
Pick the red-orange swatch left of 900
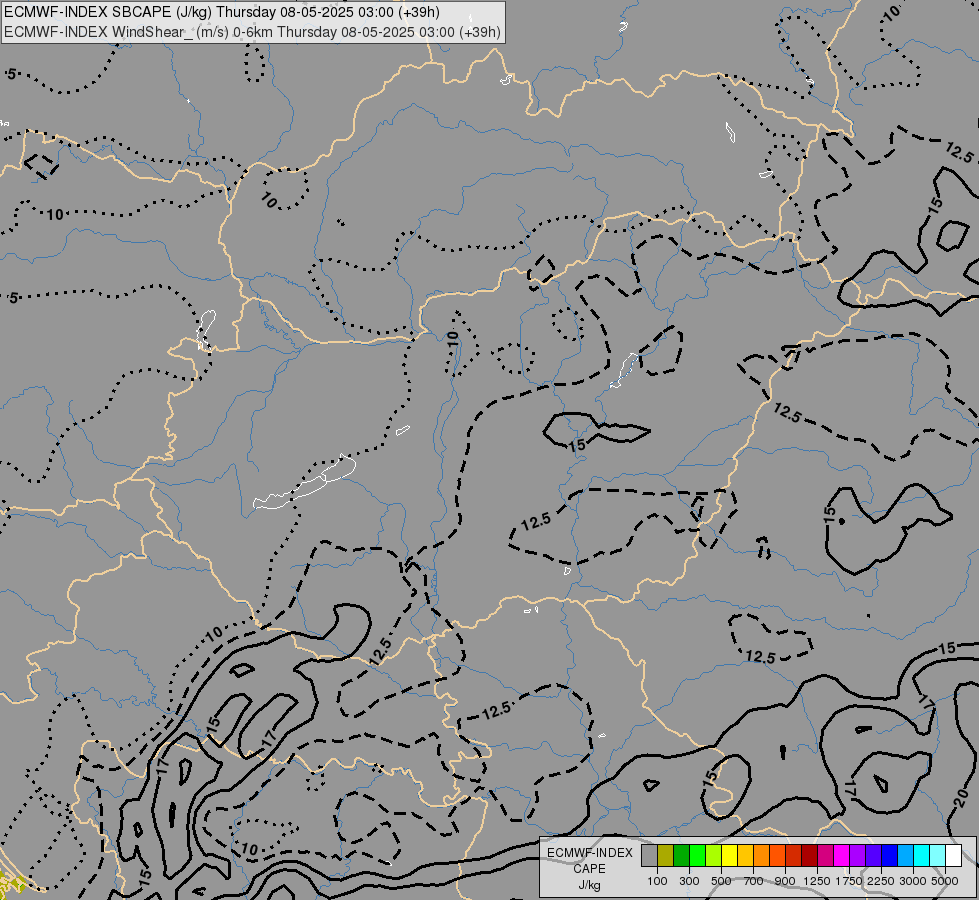[777, 855]
